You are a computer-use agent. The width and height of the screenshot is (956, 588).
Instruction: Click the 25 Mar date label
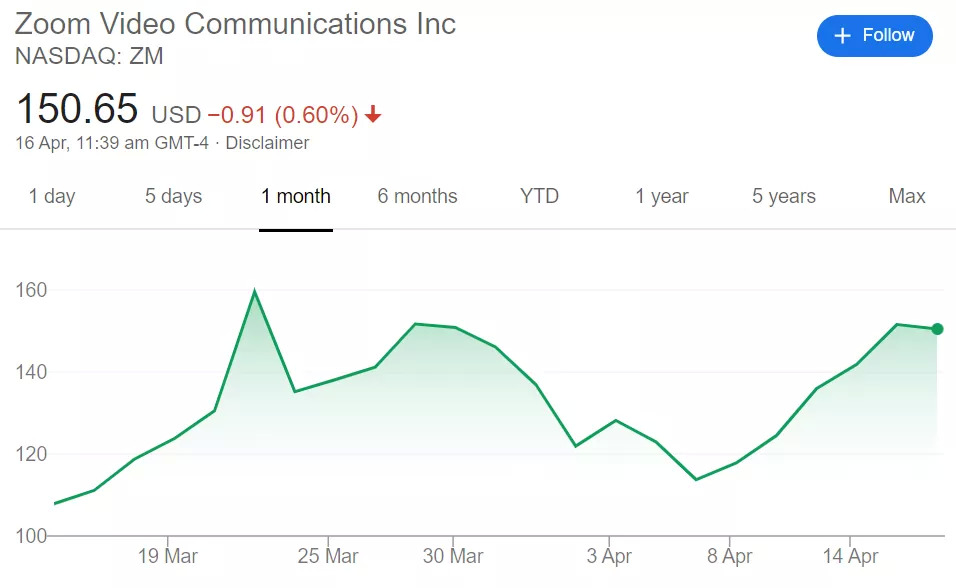tap(328, 556)
